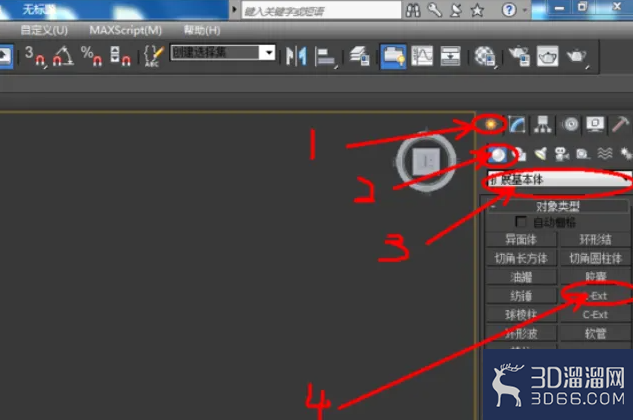
Task: Click the C-Ext button
Action: click(x=595, y=315)
